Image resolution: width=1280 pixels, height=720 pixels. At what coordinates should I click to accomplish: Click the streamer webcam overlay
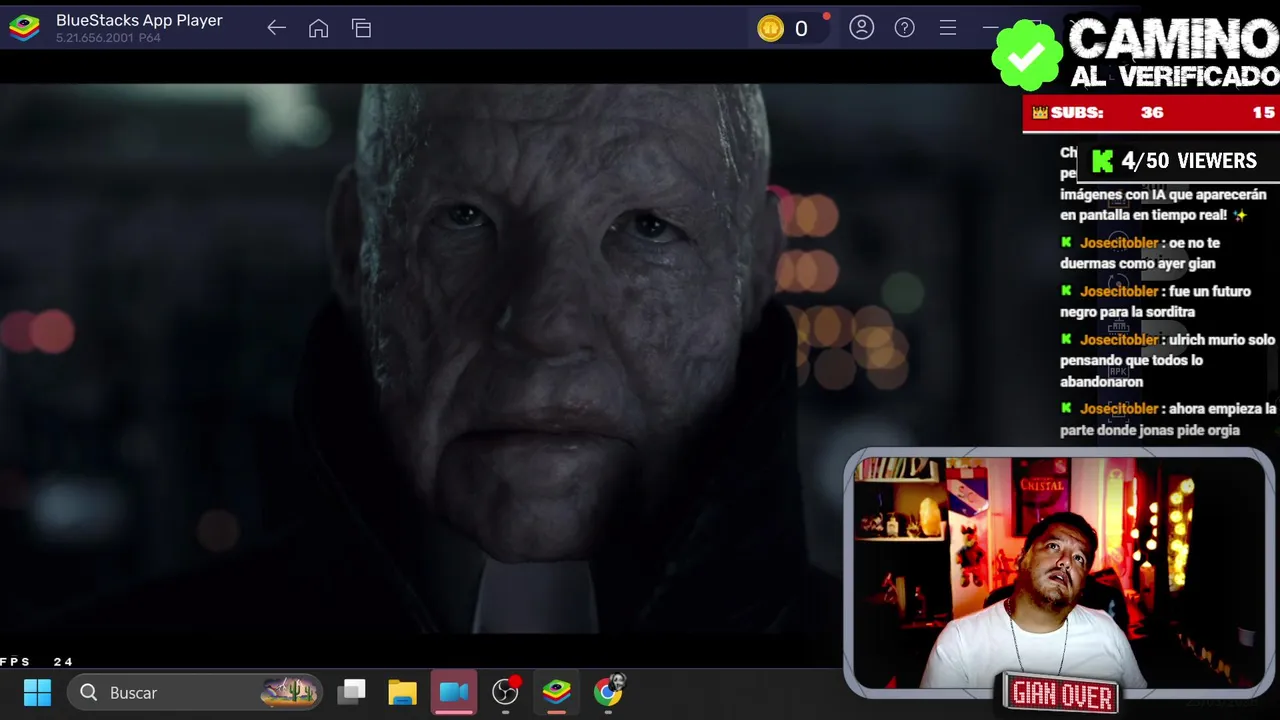(1058, 573)
